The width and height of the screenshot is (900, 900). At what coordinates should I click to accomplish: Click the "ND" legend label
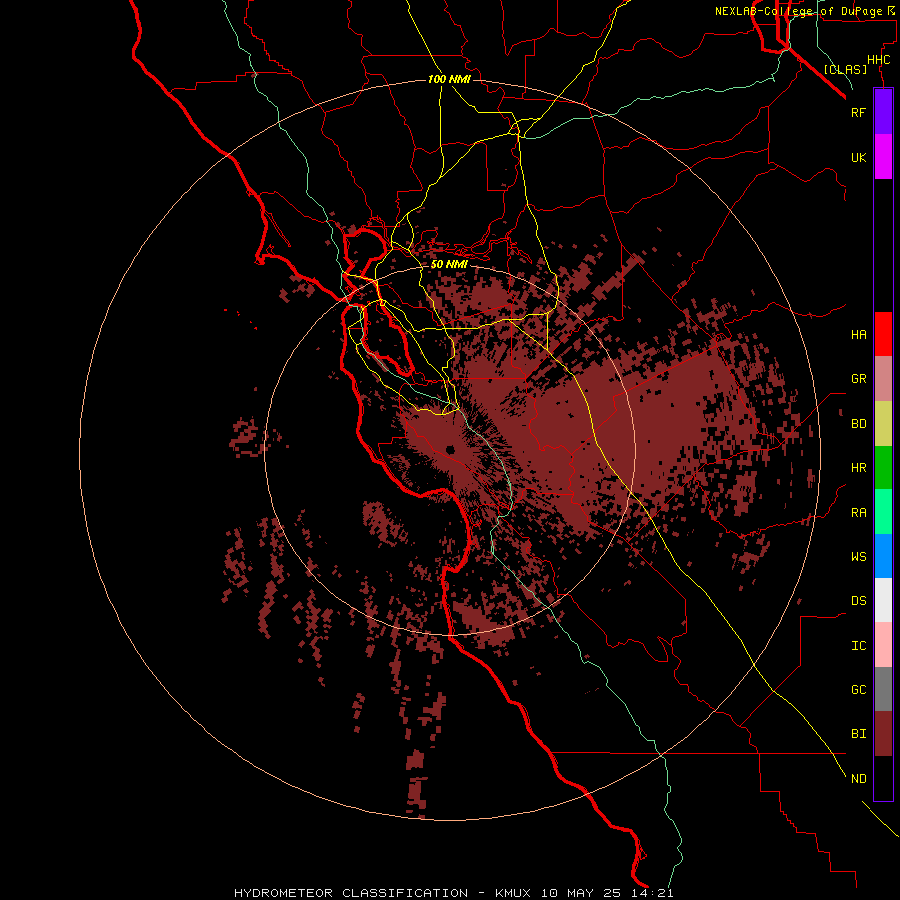point(858,778)
